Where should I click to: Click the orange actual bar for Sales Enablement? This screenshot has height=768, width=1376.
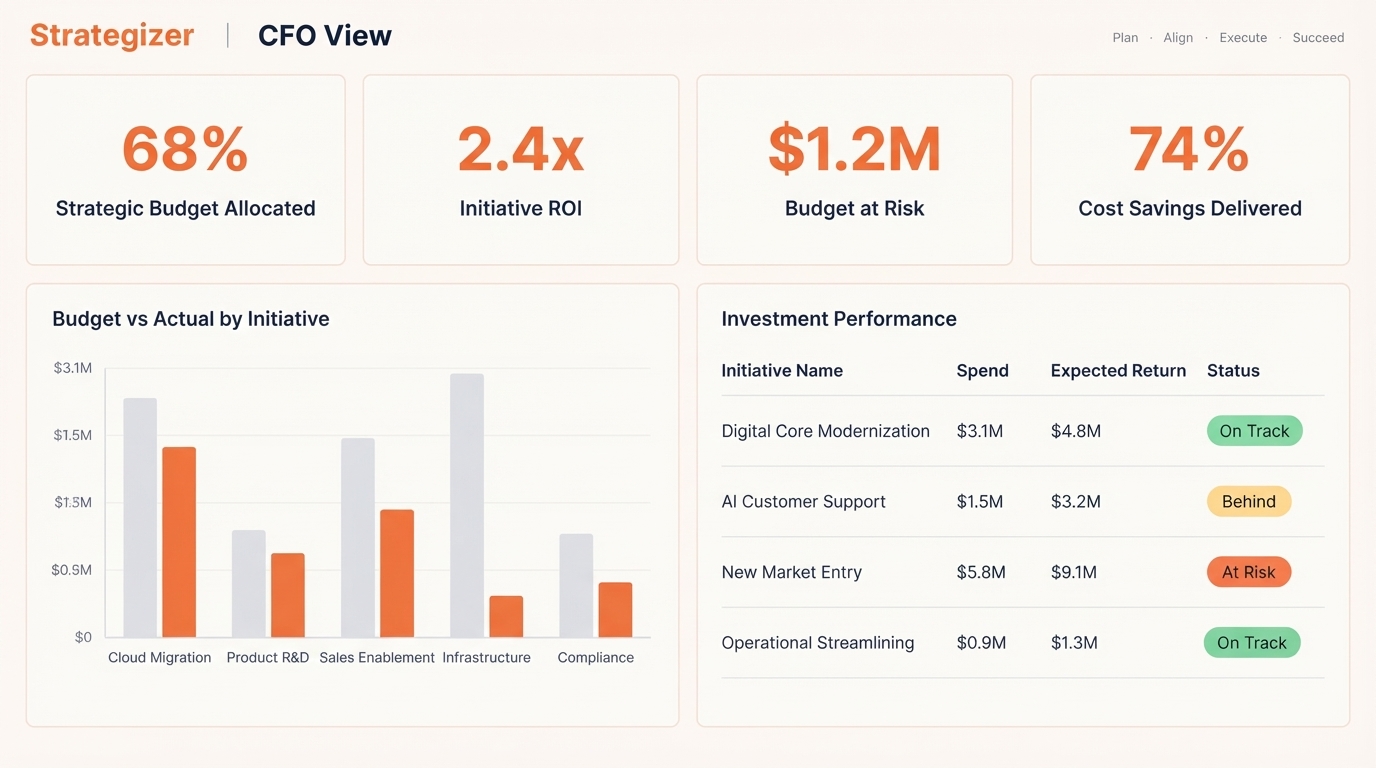(397, 574)
